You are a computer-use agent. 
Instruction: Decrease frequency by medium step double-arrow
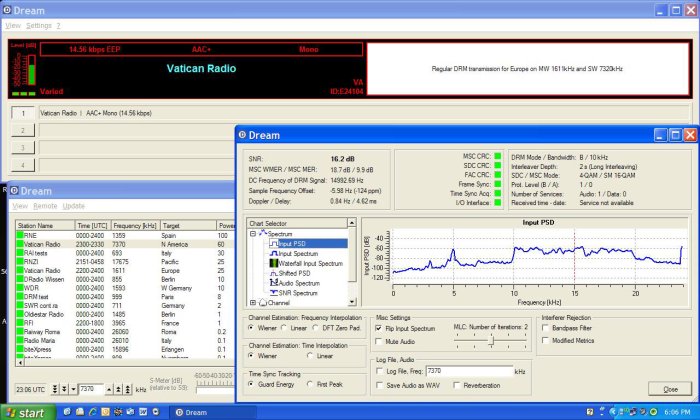coord(64,389)
